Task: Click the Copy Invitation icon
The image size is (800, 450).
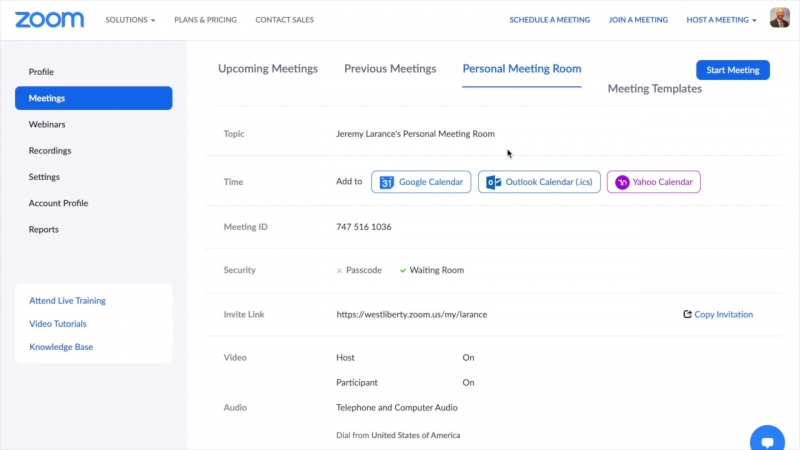Action: (x=687, y=314)
